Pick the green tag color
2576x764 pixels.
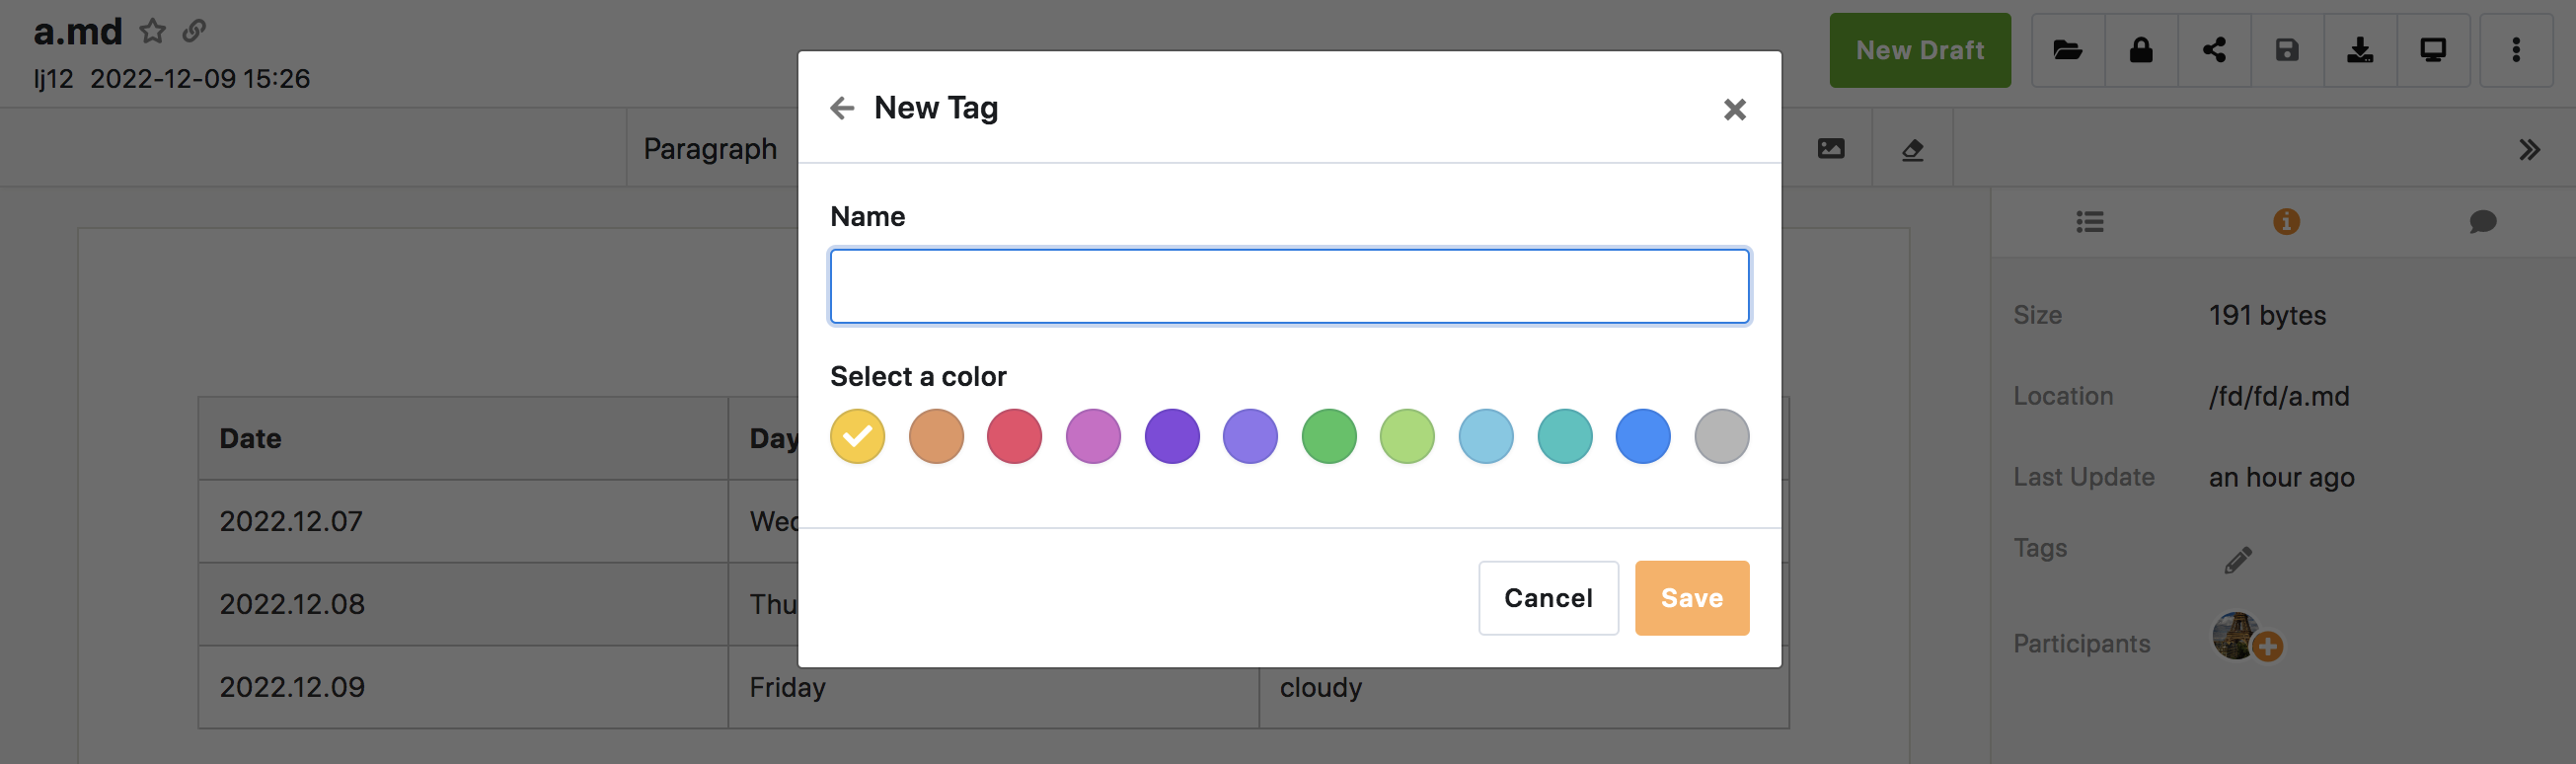[1329, 436]
